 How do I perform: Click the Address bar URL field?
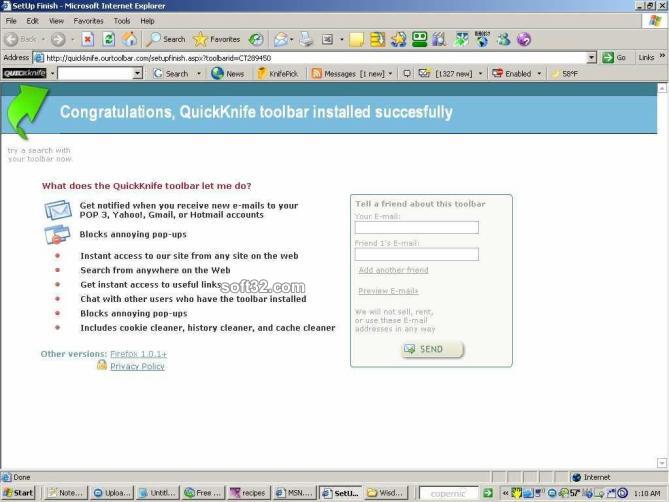pos(311,58)
